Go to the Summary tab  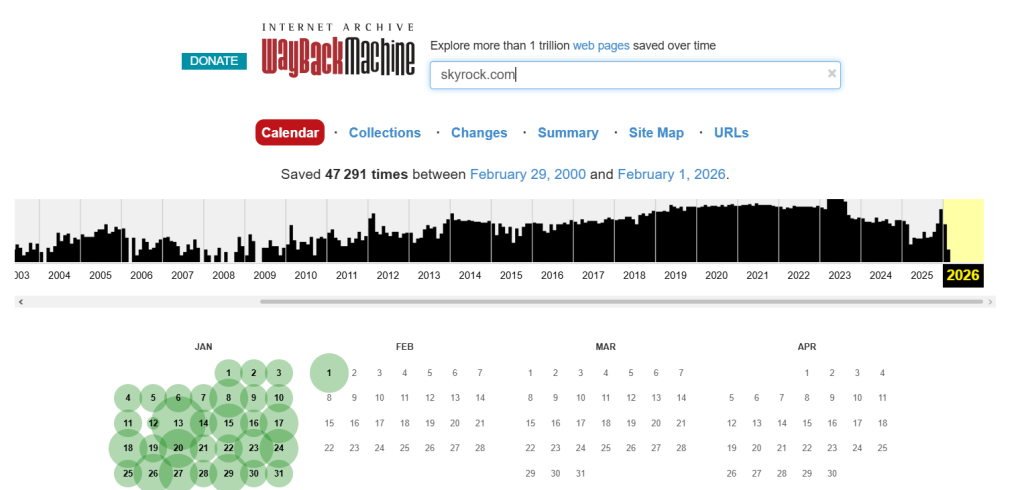[568, 133]
